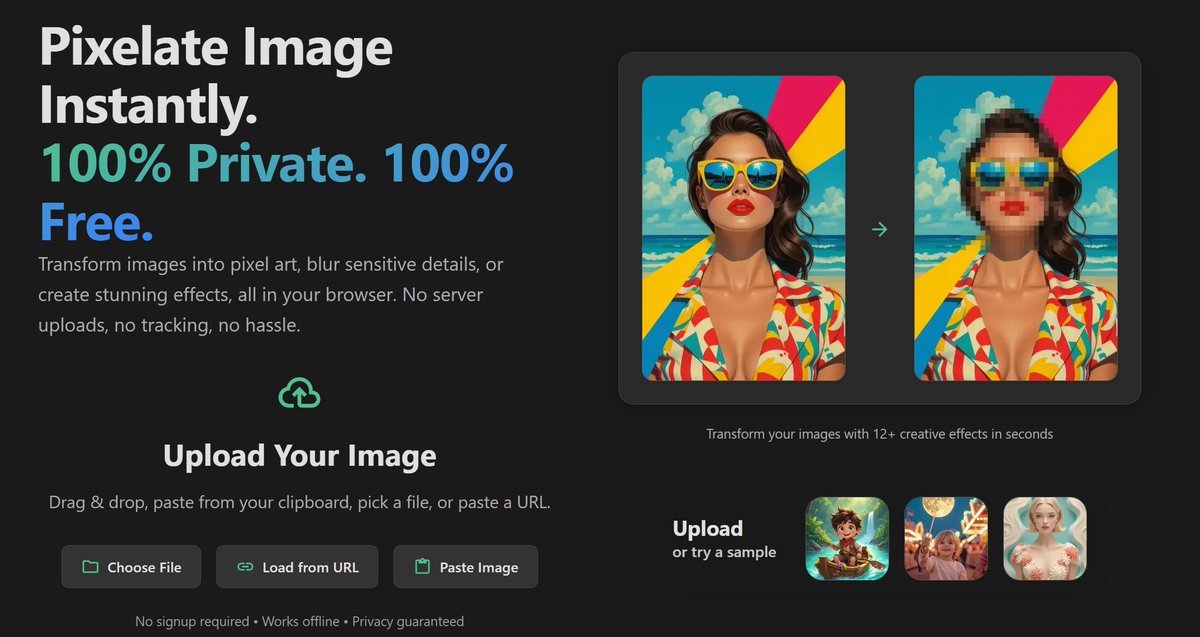Click the "Upload" label beside the samples
Viewport: 1200px width, 637px height.
coord(708,529)
